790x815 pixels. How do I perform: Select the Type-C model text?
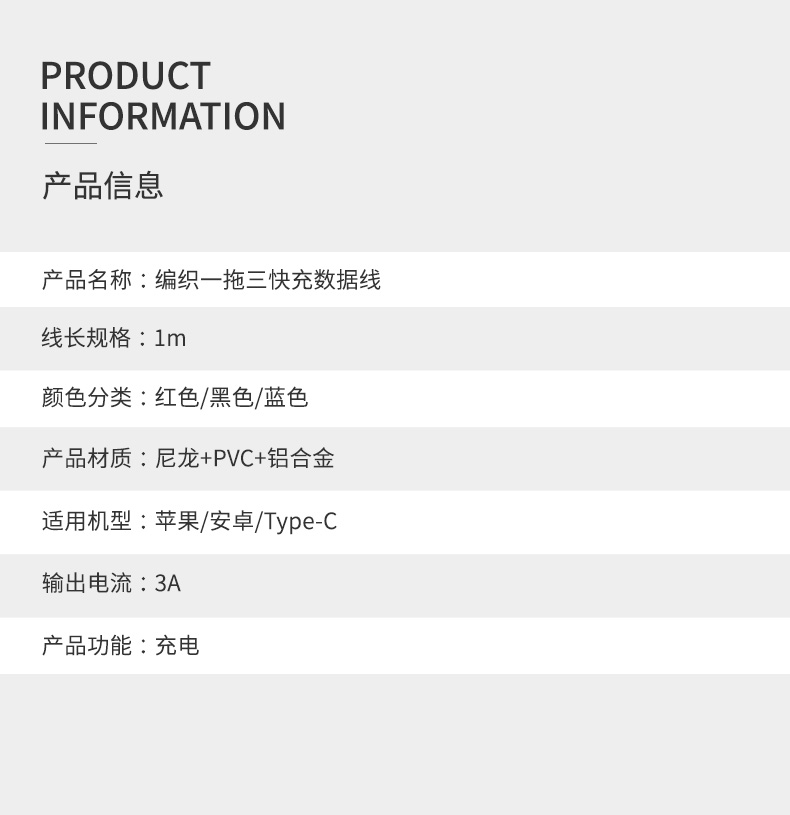[300, 522]
